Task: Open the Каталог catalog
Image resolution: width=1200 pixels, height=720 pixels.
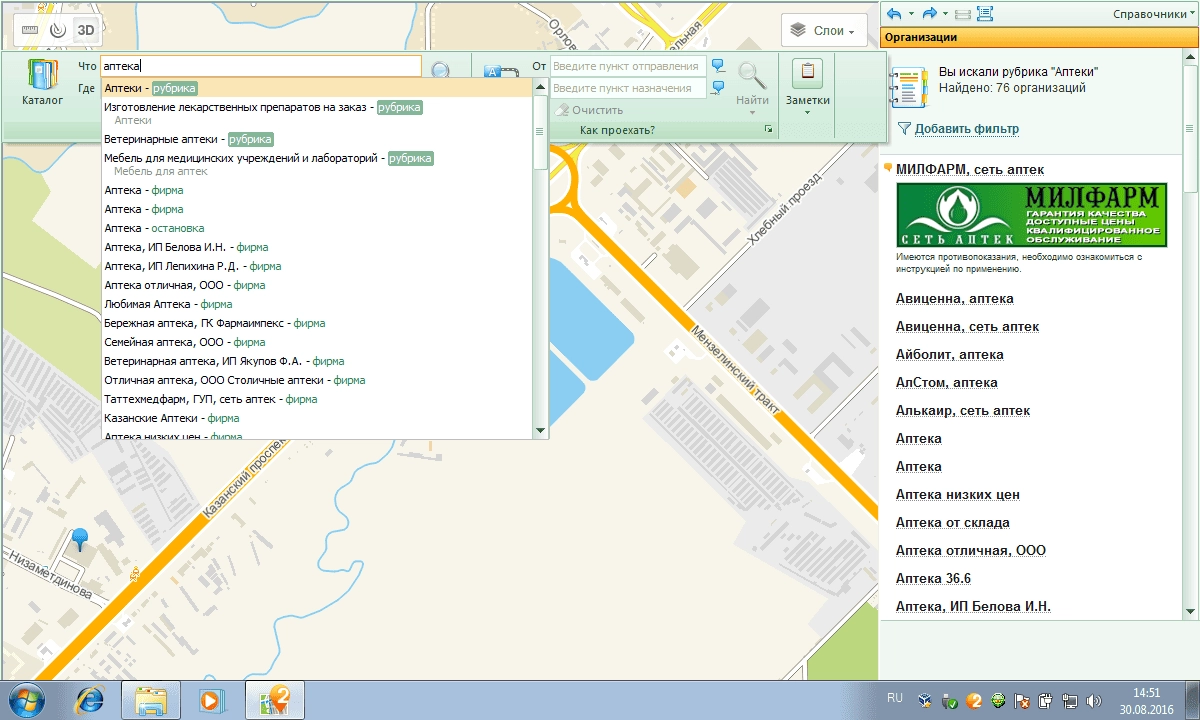Action: (x=42, y=82)
